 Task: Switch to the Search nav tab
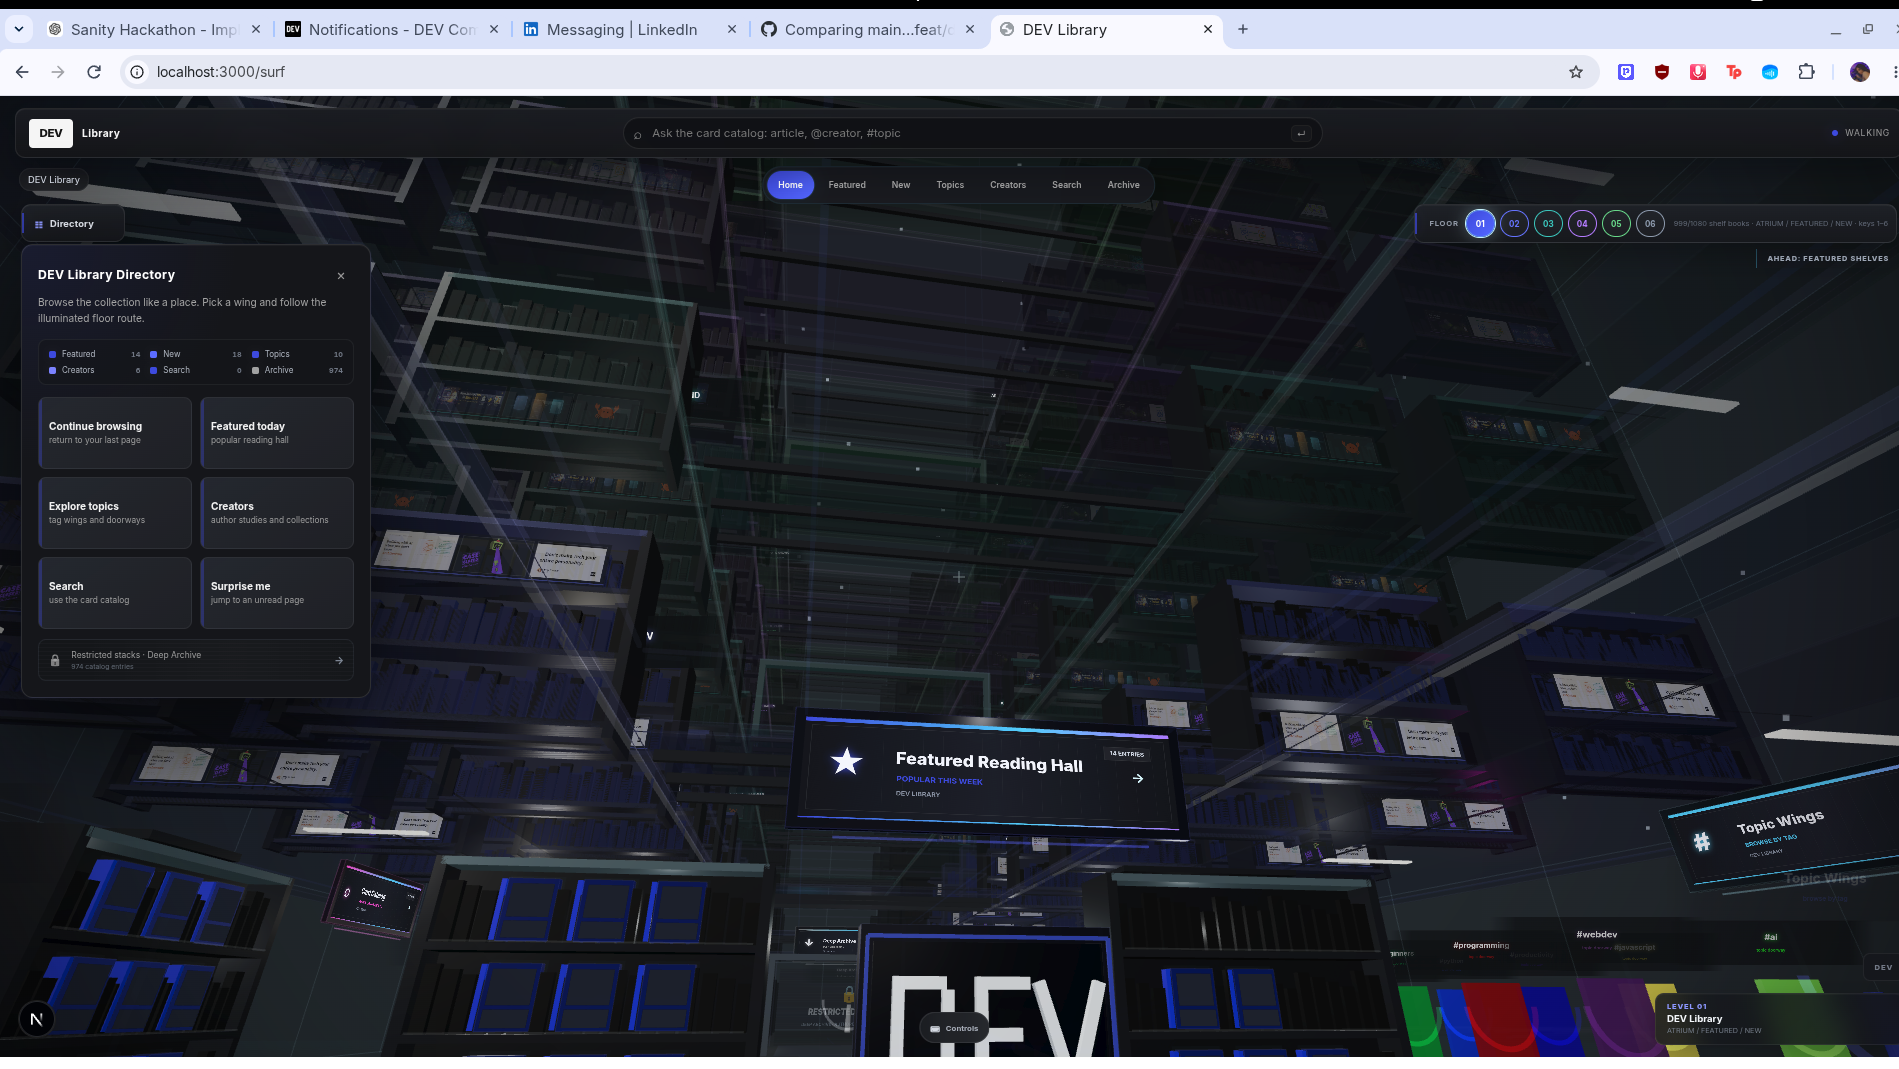[x=1067, y=185]
